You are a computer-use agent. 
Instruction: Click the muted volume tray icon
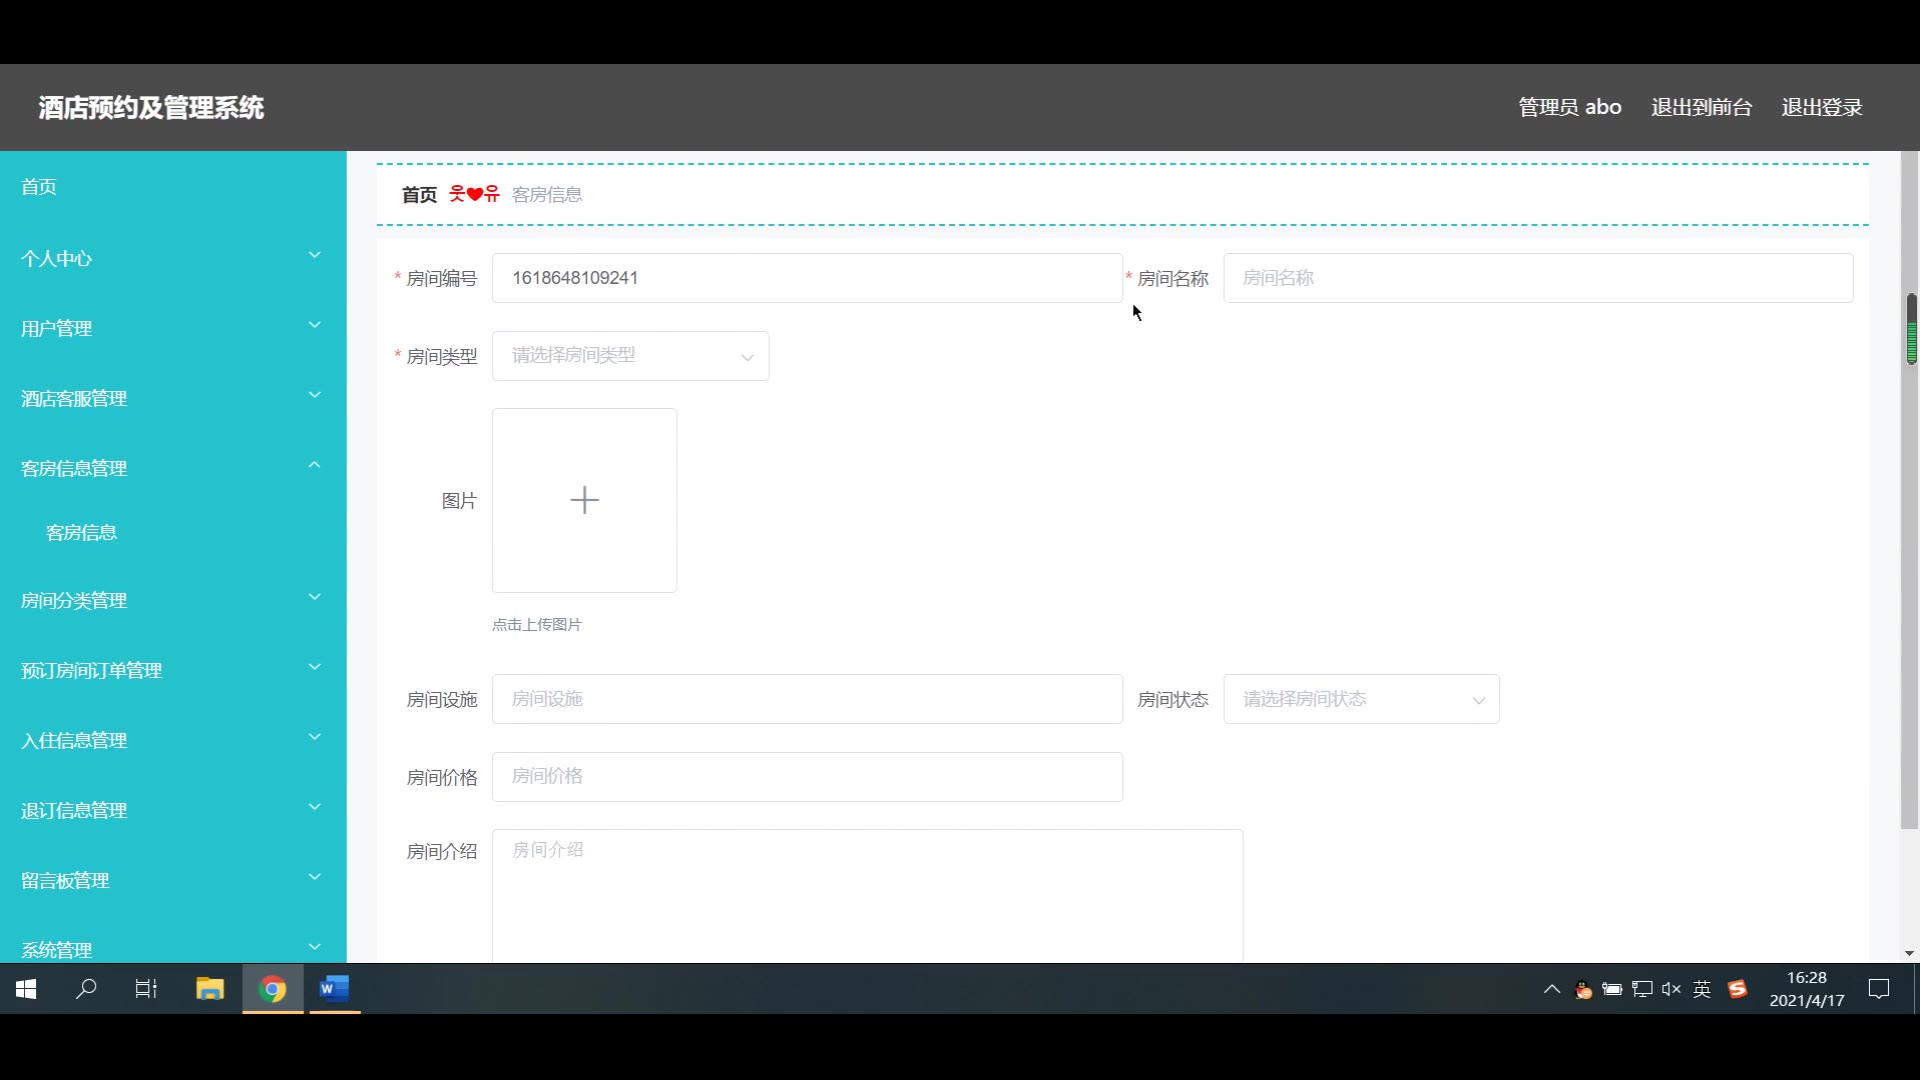(1671, 989)
